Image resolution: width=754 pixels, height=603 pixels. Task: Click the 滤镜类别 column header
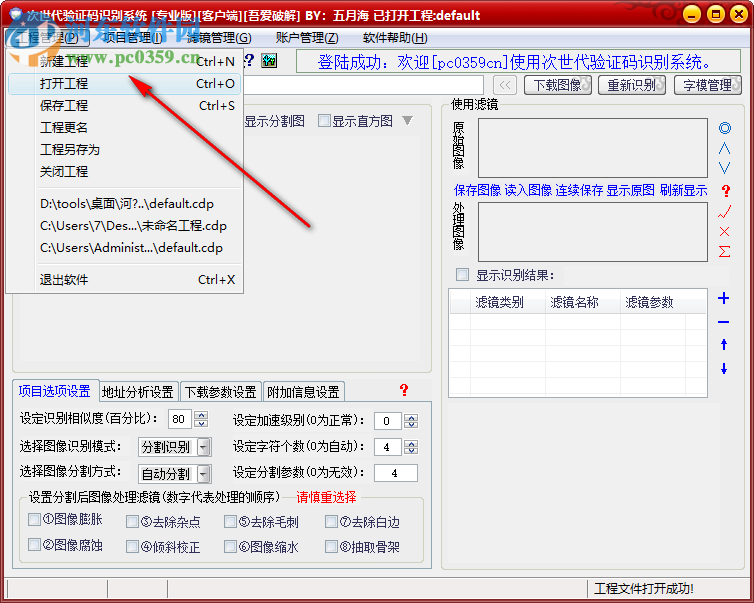click(508, 302)
